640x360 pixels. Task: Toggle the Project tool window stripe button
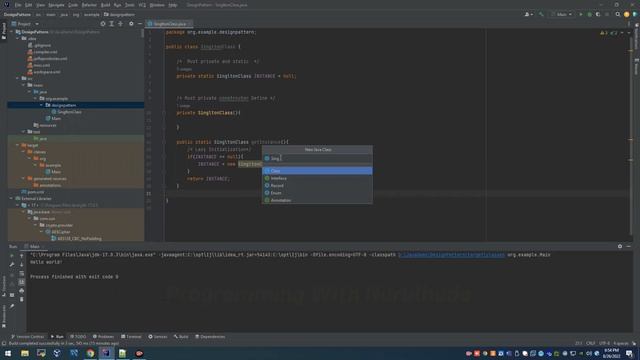click(x=4, y=31)
